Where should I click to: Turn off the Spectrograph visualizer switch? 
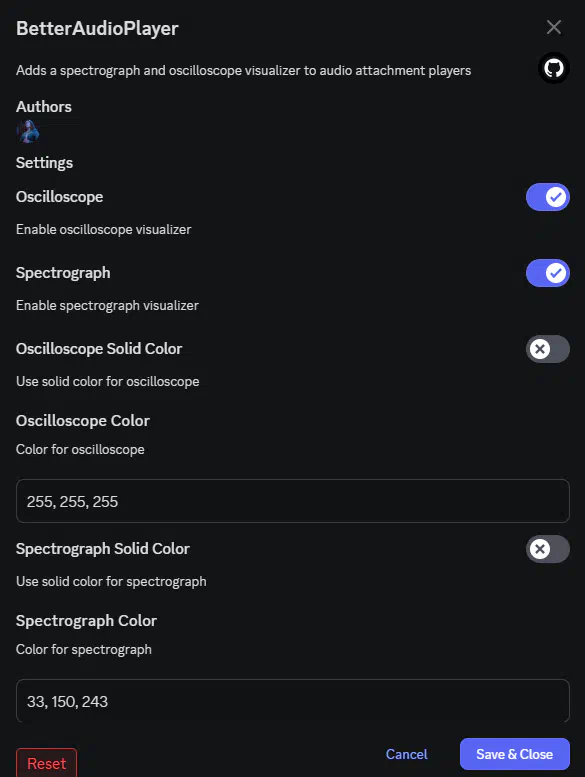point(548,273)
